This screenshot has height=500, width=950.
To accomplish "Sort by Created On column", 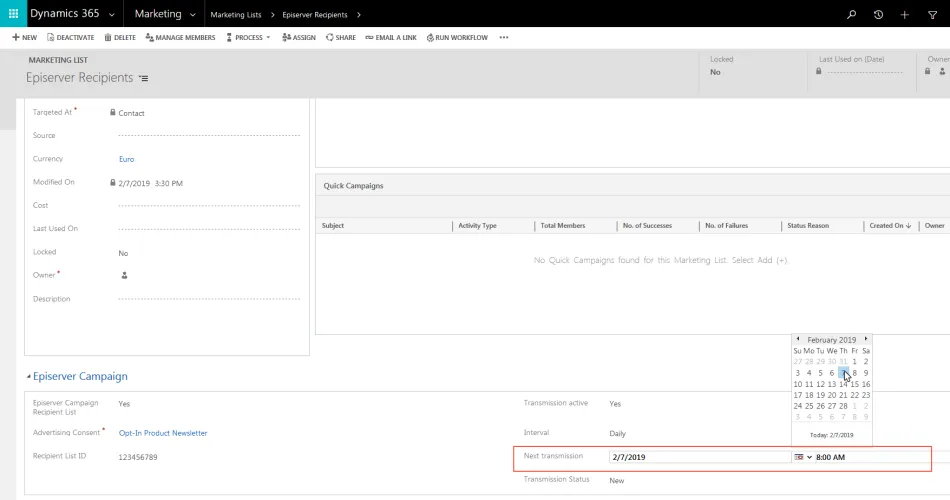I will 890,225.
